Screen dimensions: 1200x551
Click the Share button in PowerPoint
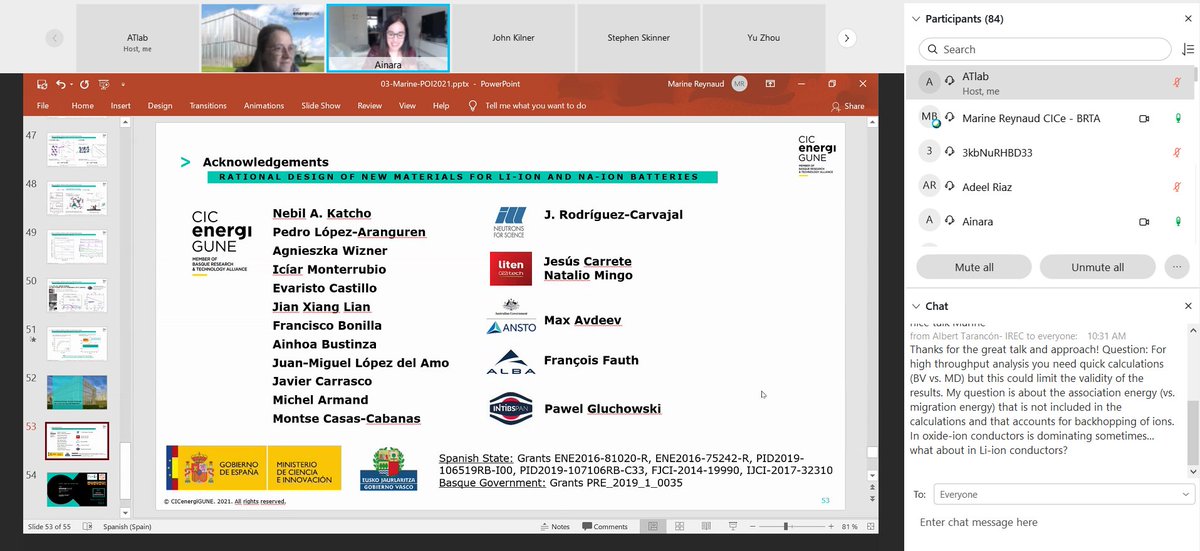pos(848,106)
